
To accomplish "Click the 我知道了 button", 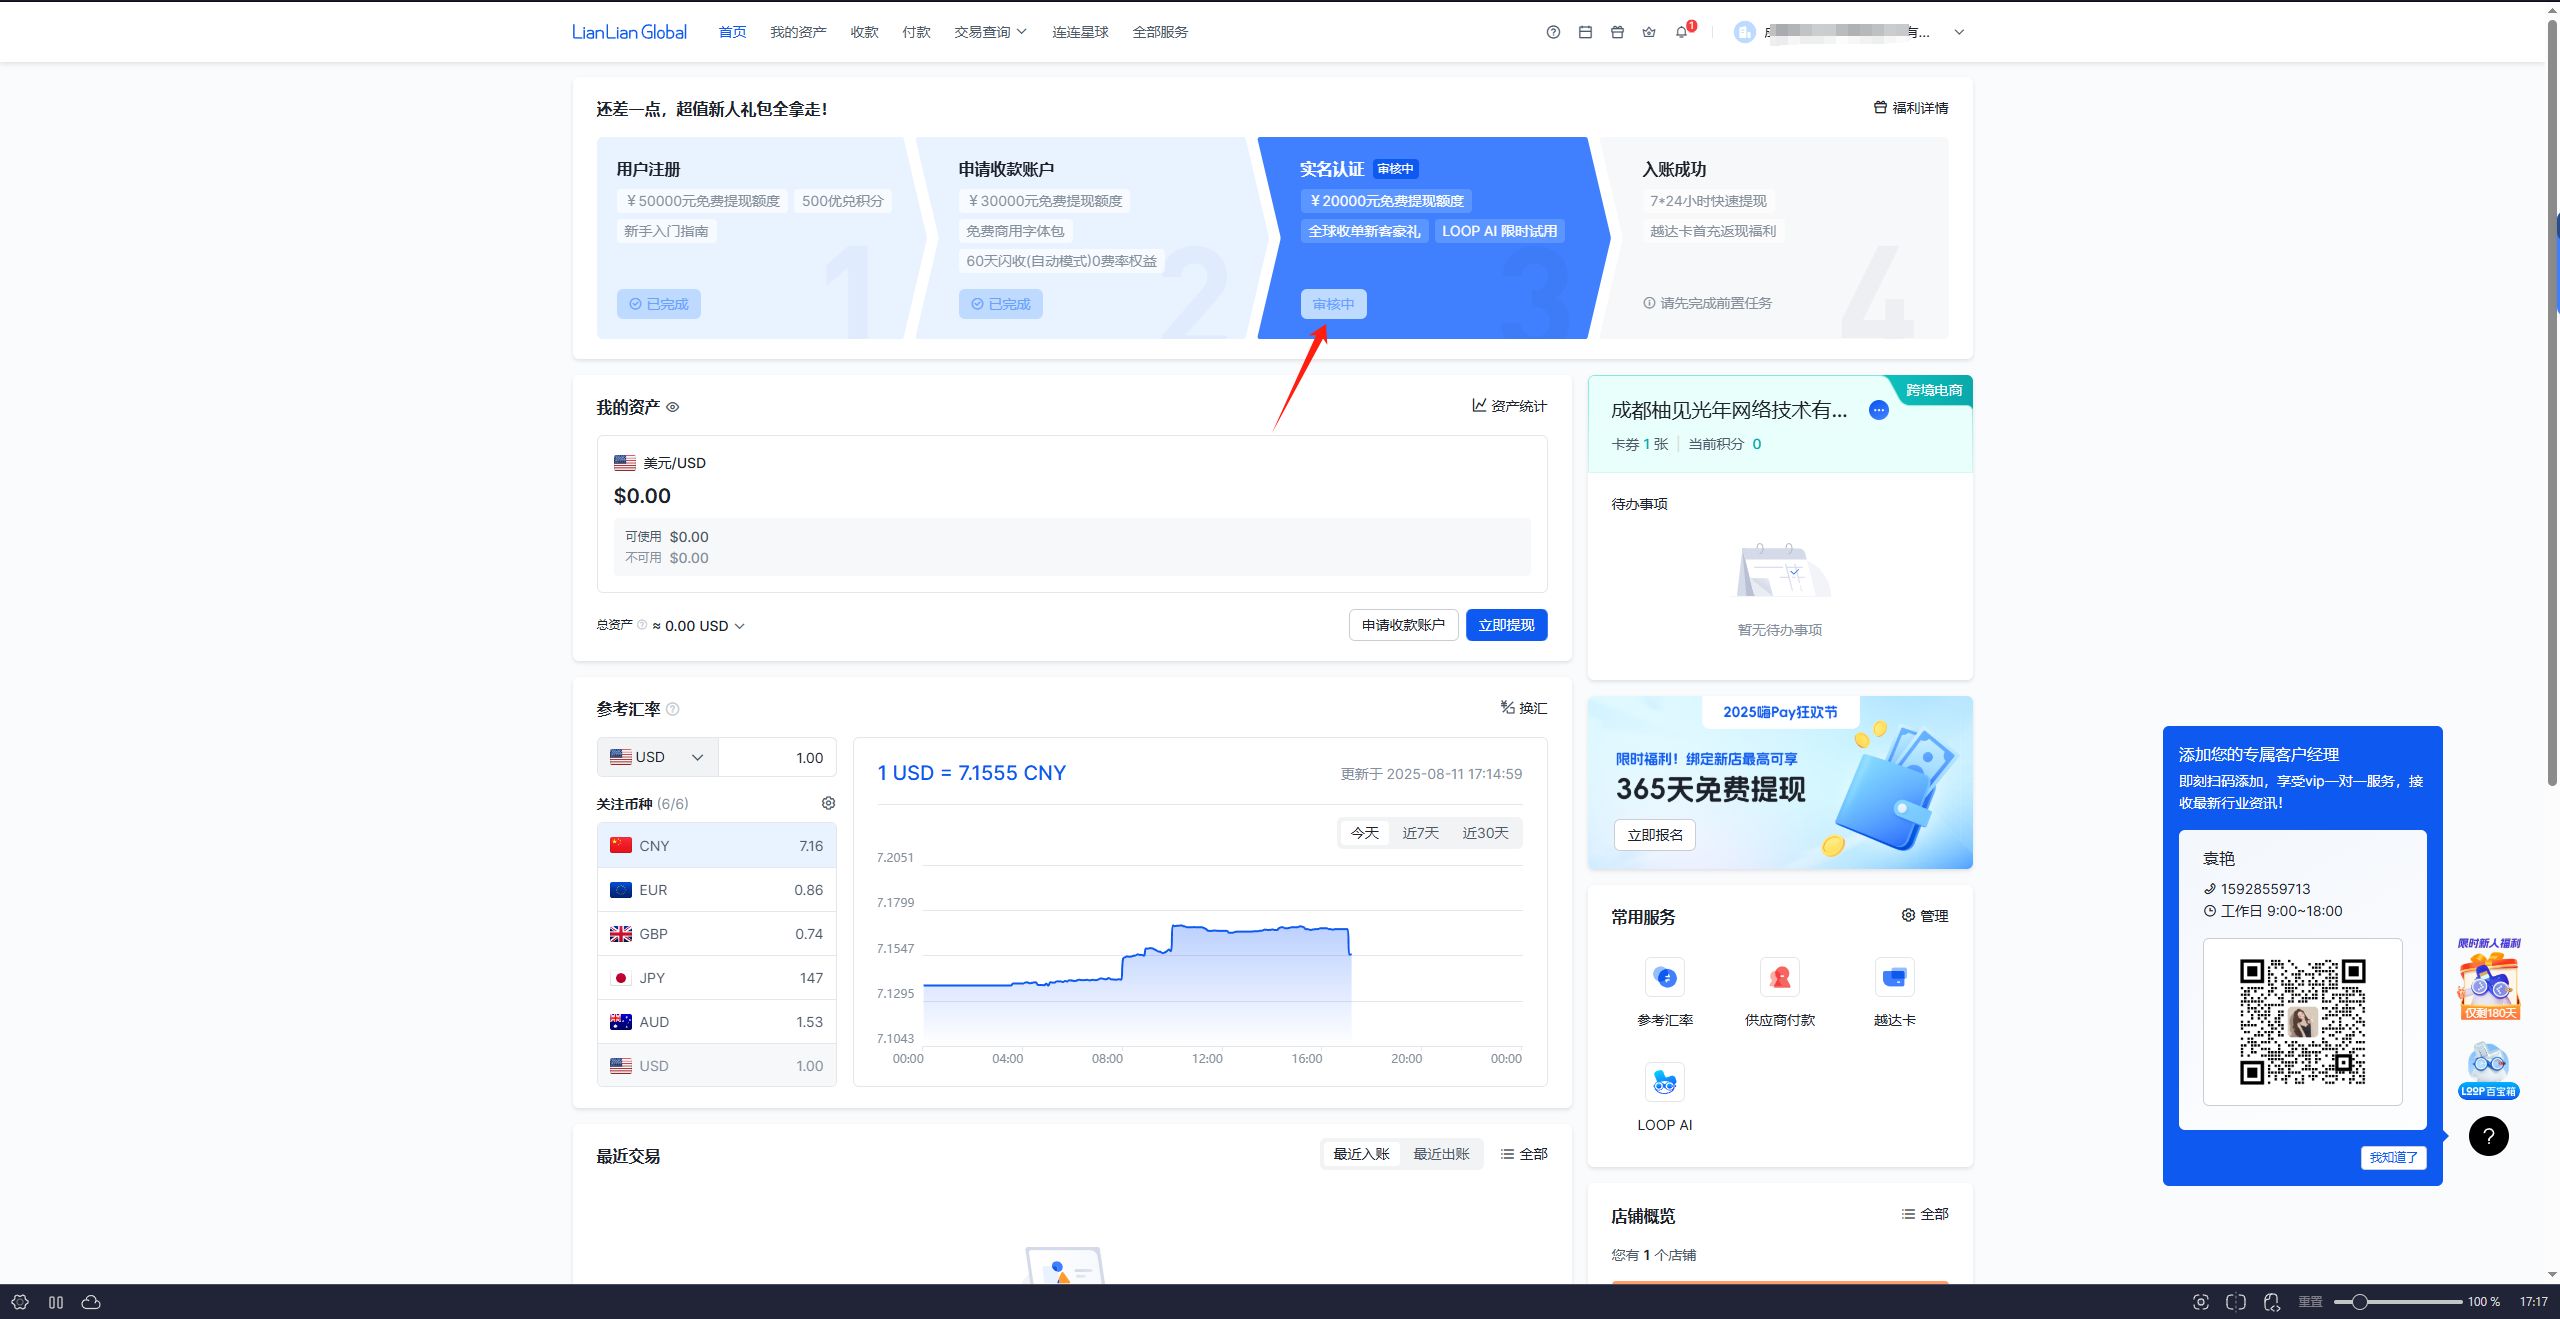I will tap(2393, 1157).
